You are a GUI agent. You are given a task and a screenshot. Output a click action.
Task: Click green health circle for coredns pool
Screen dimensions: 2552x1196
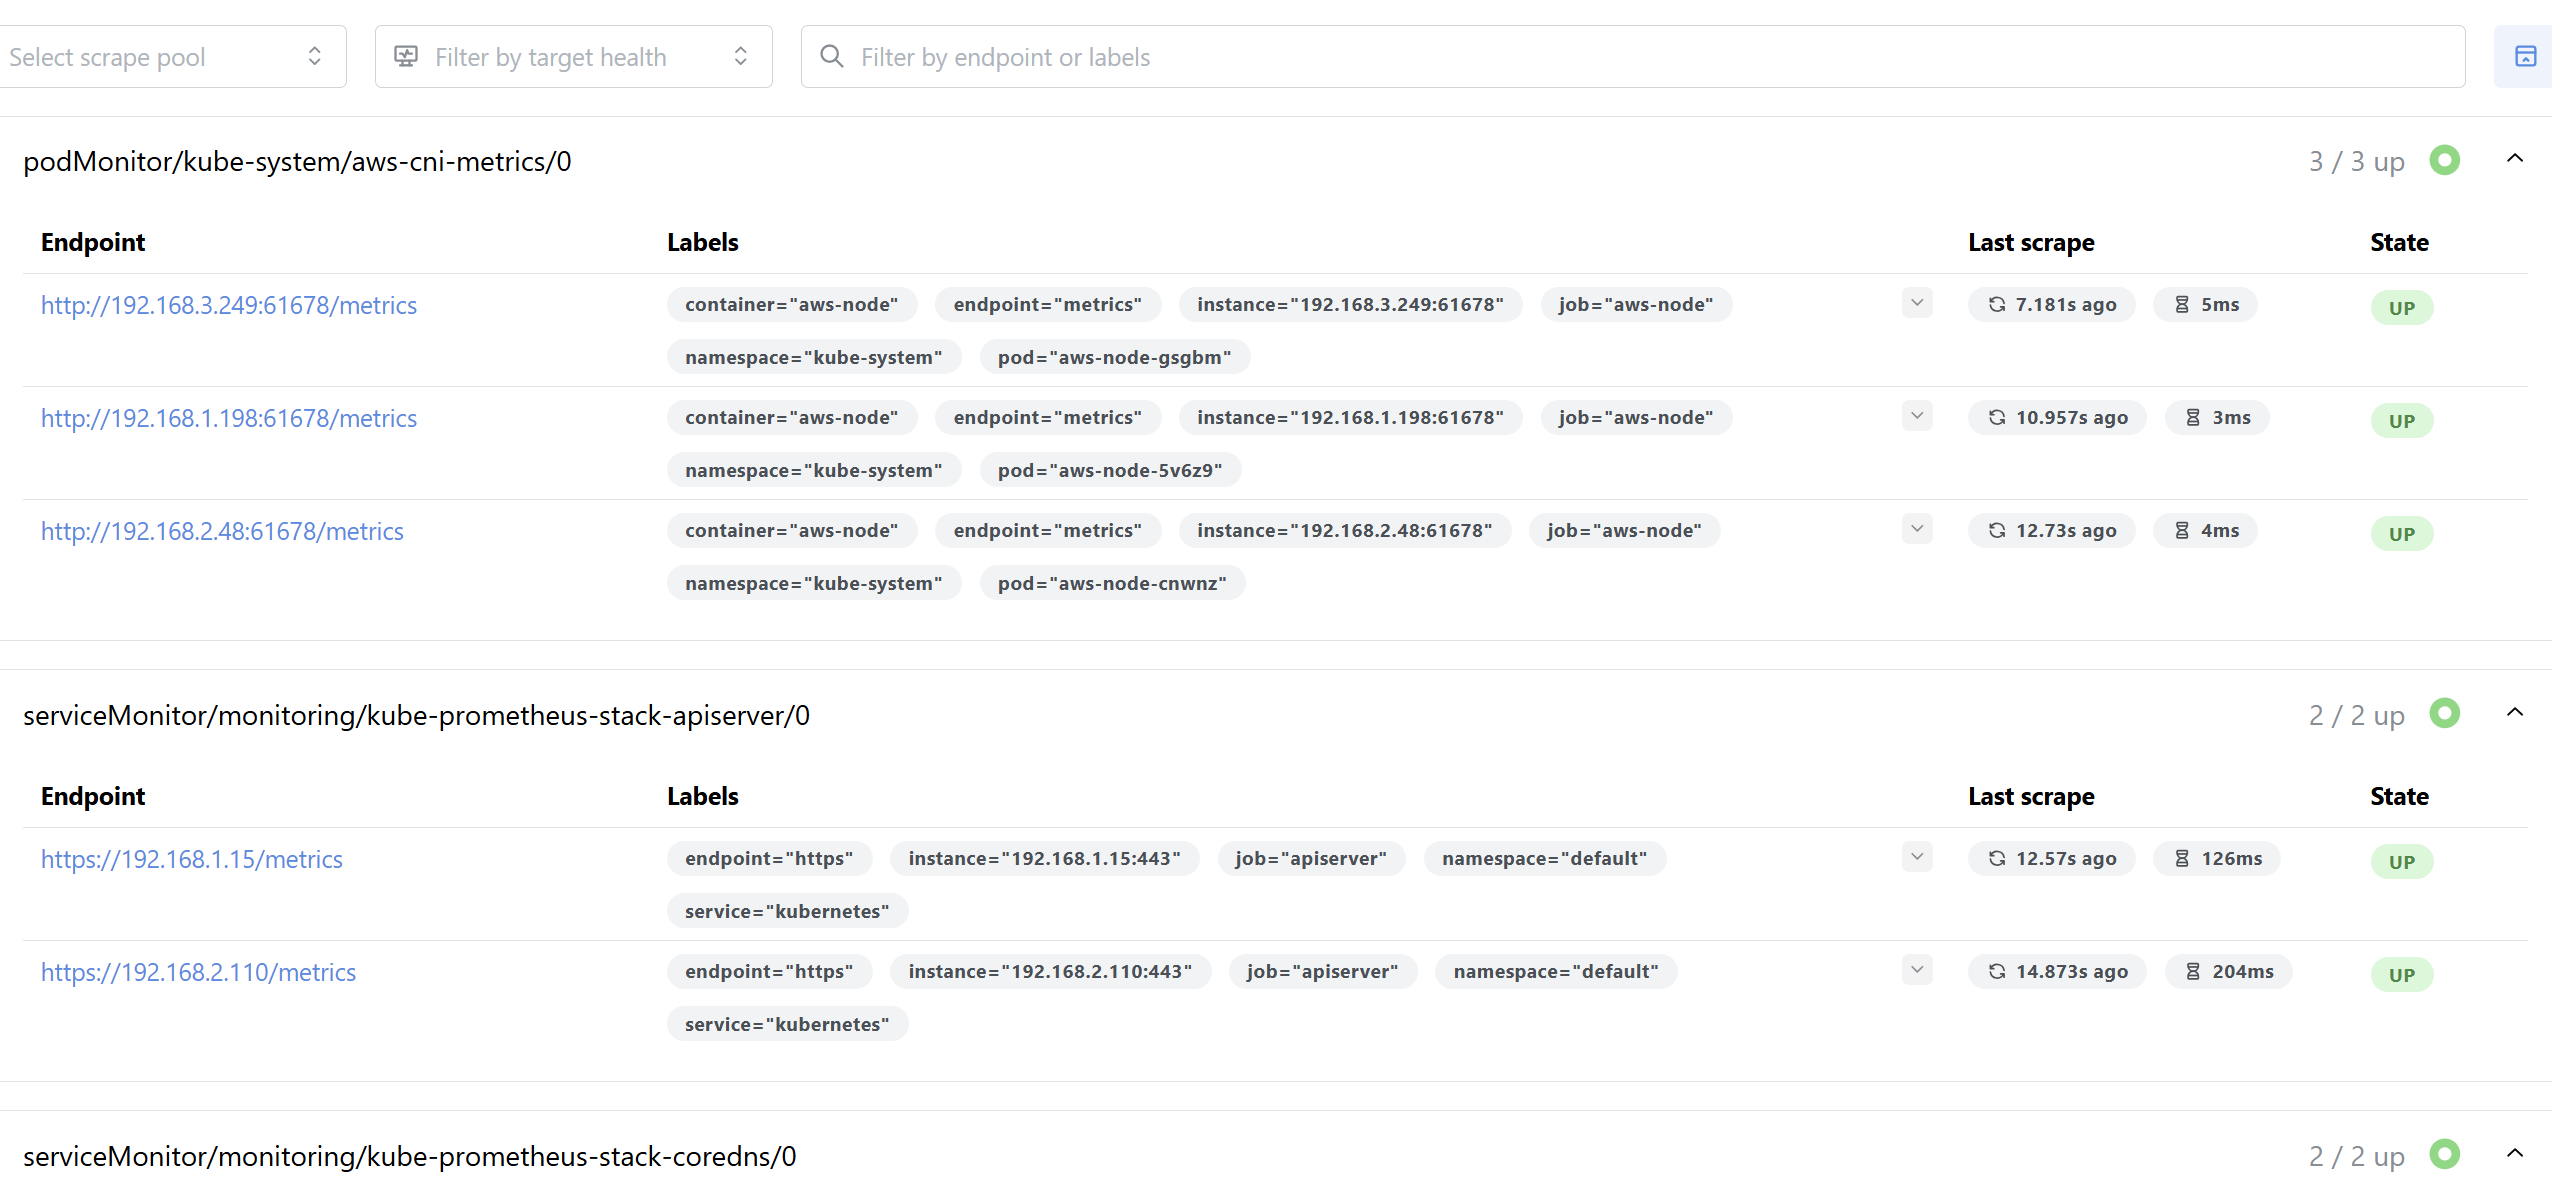click(x=2444, y=1154)
